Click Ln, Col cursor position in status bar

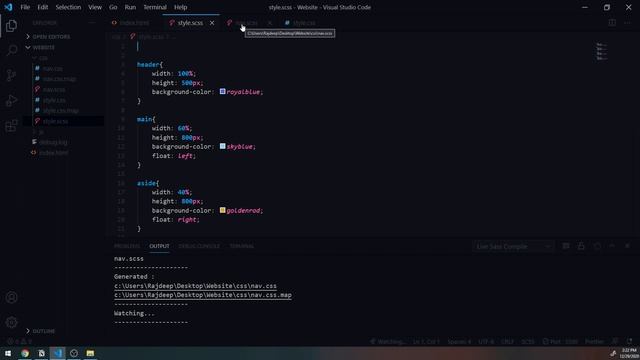(x=426, y=342)
